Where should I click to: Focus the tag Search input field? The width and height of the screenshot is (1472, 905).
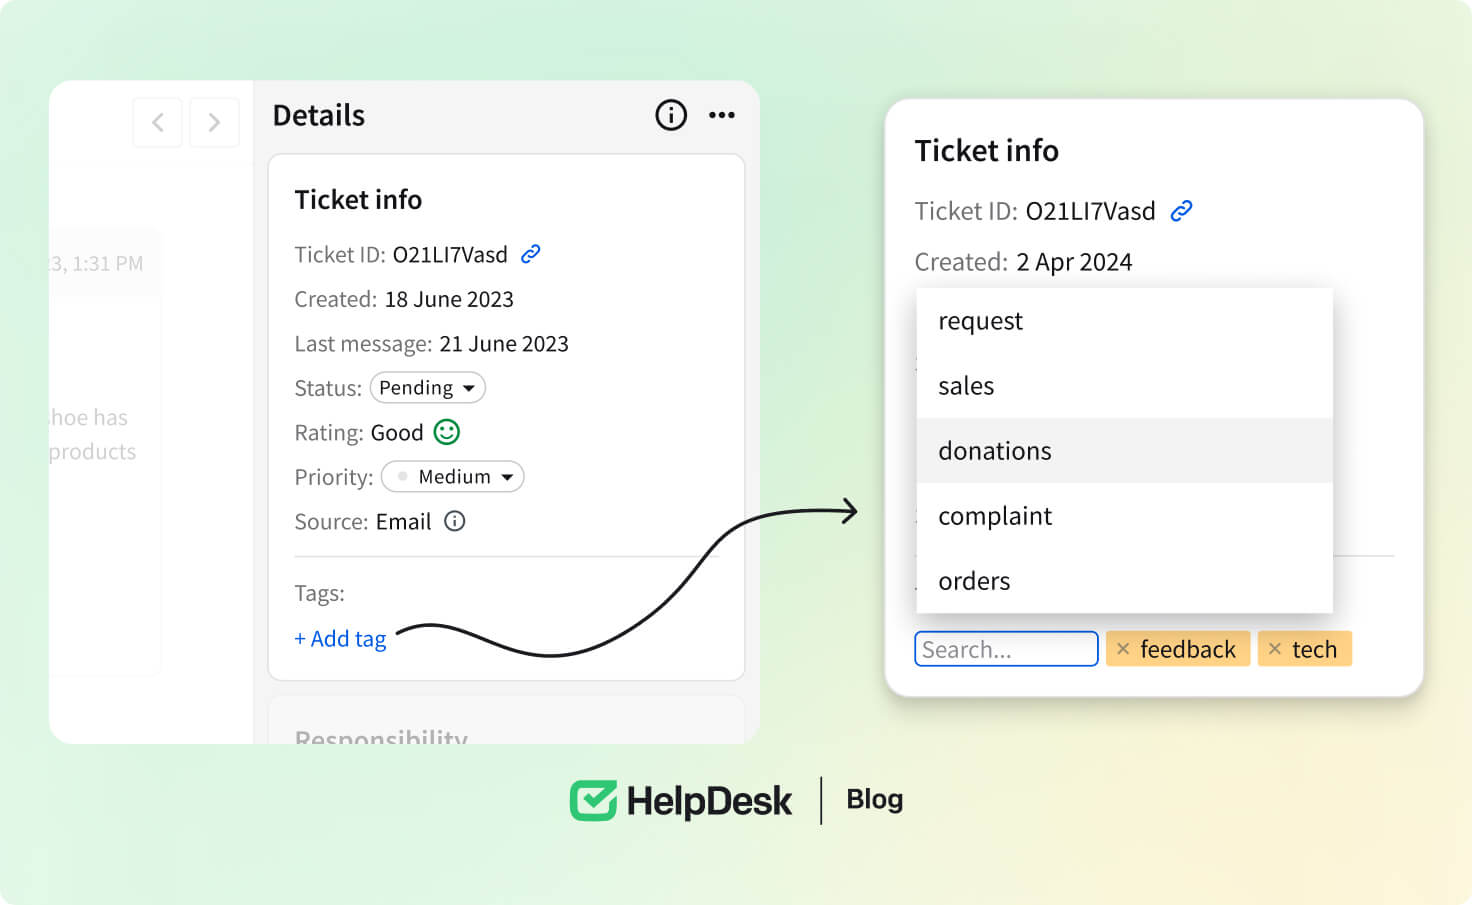tap(1005, 649)
